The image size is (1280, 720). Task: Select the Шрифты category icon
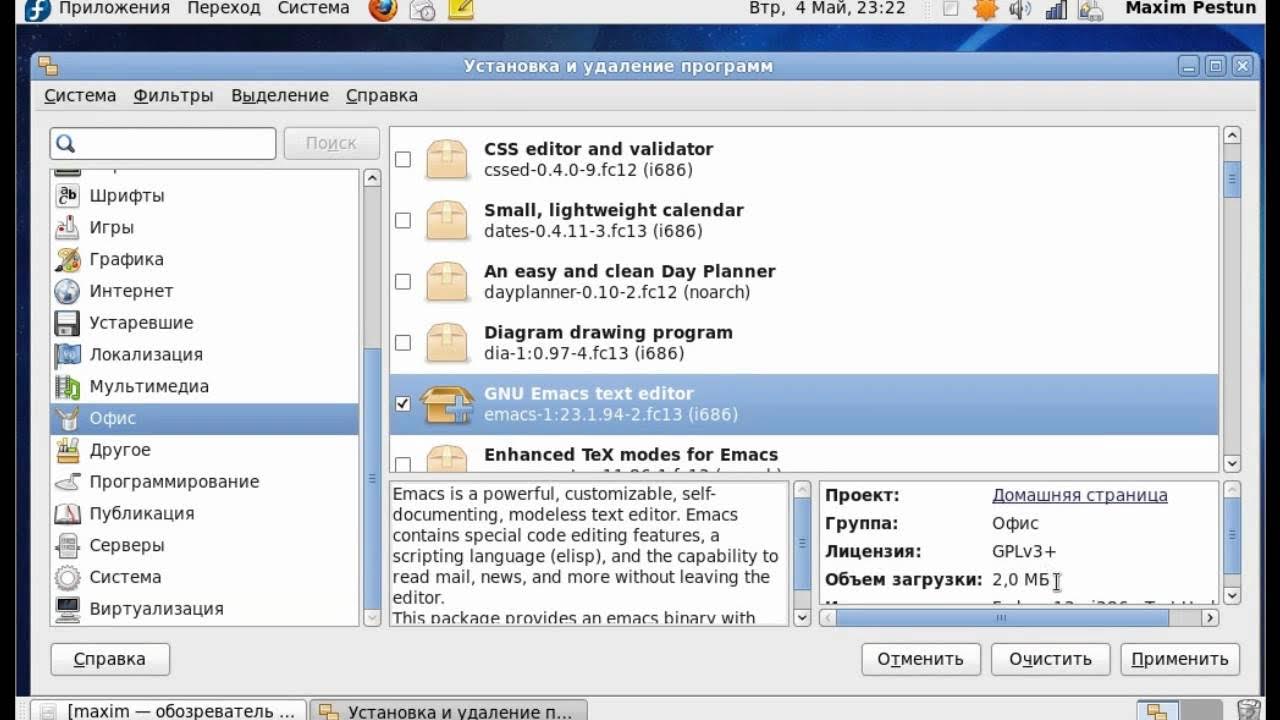click(67, 196)
